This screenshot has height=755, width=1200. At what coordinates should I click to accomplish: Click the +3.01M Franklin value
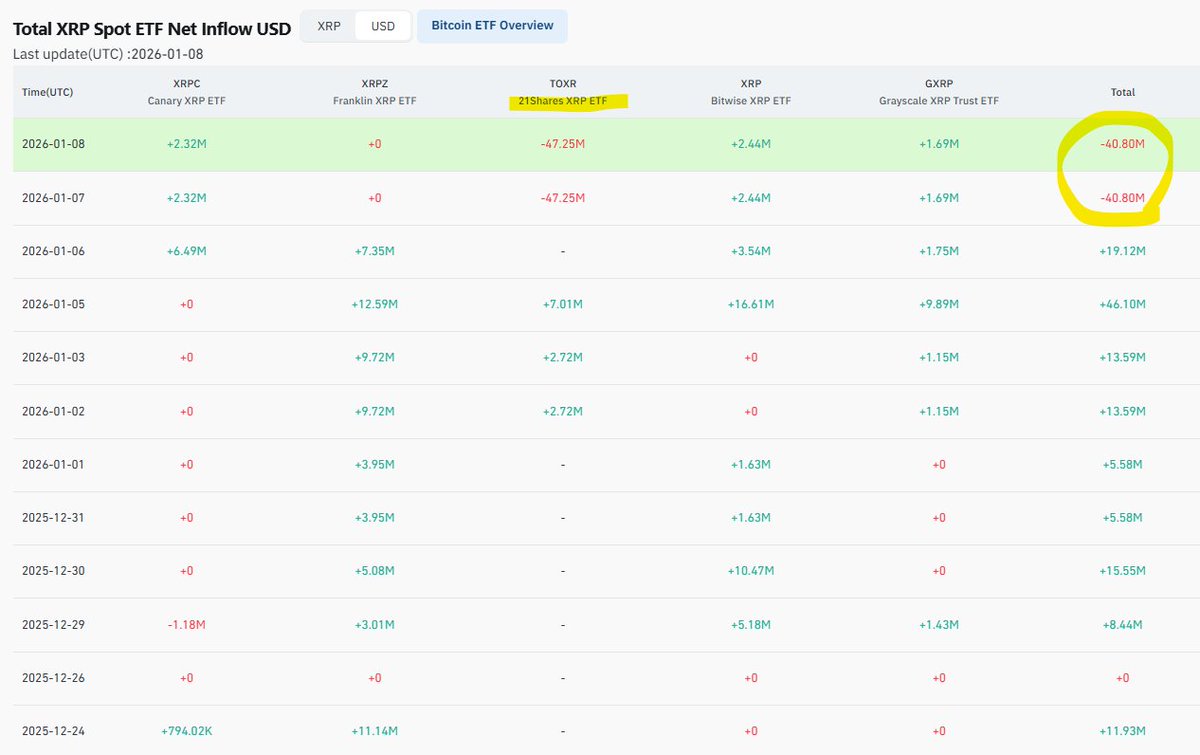[x=374, y=624]
